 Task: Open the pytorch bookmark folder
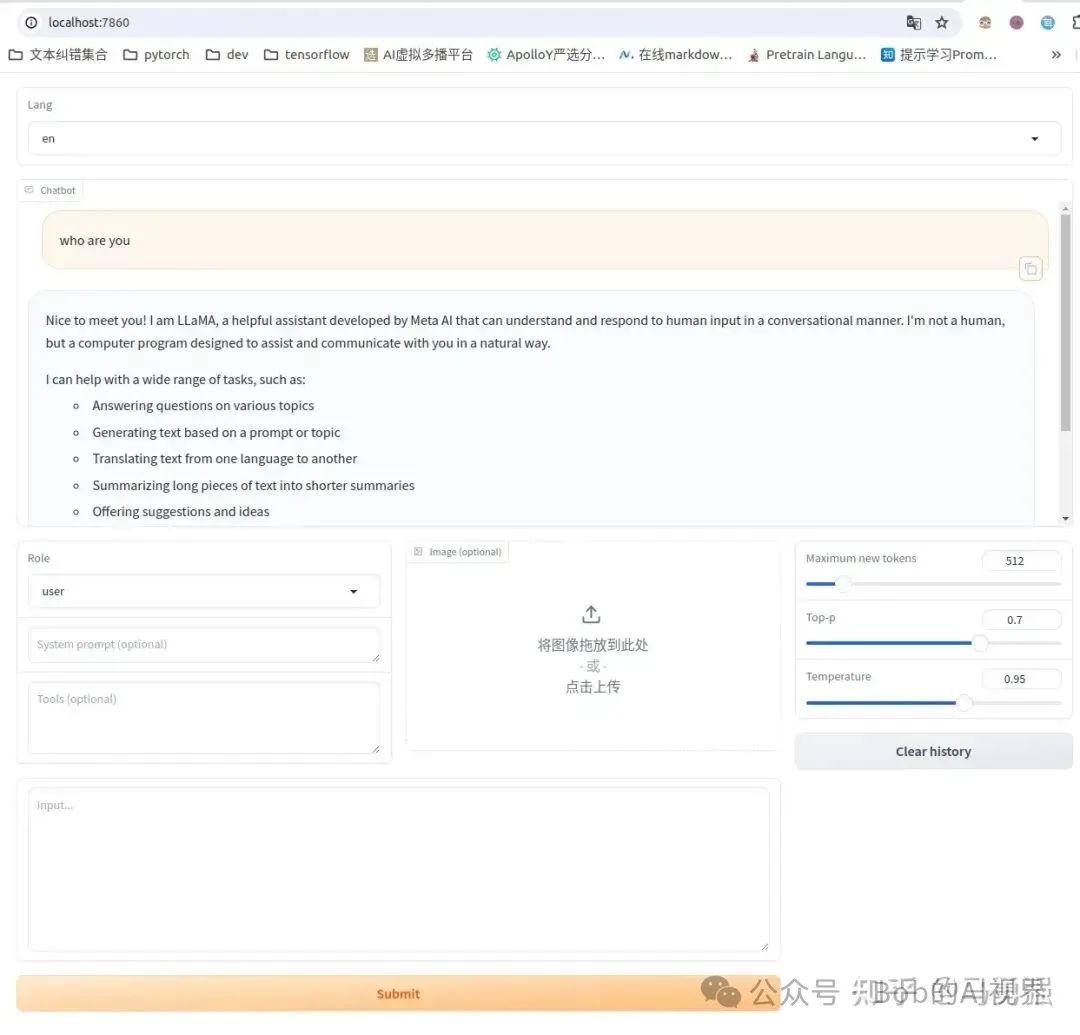pyautogui.click(x=156, y=54)
